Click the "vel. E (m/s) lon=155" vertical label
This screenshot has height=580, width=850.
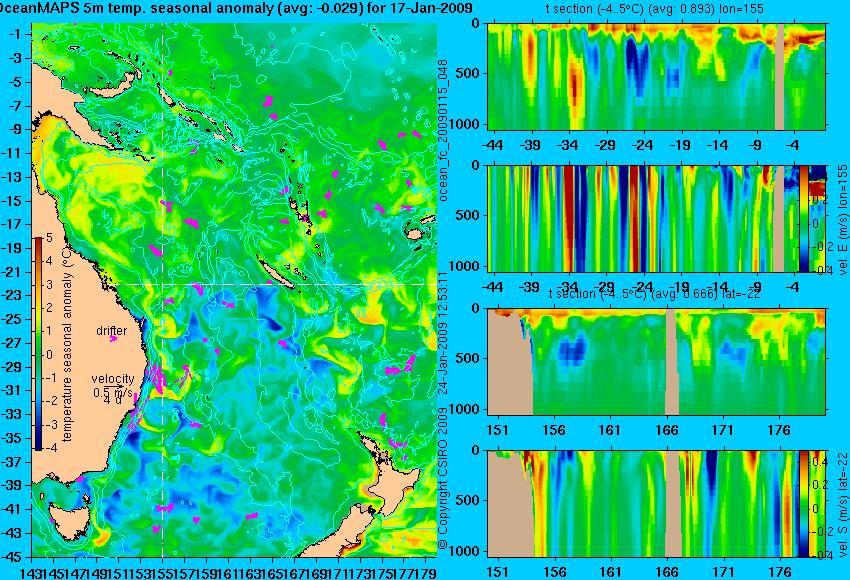click(843, 219)
